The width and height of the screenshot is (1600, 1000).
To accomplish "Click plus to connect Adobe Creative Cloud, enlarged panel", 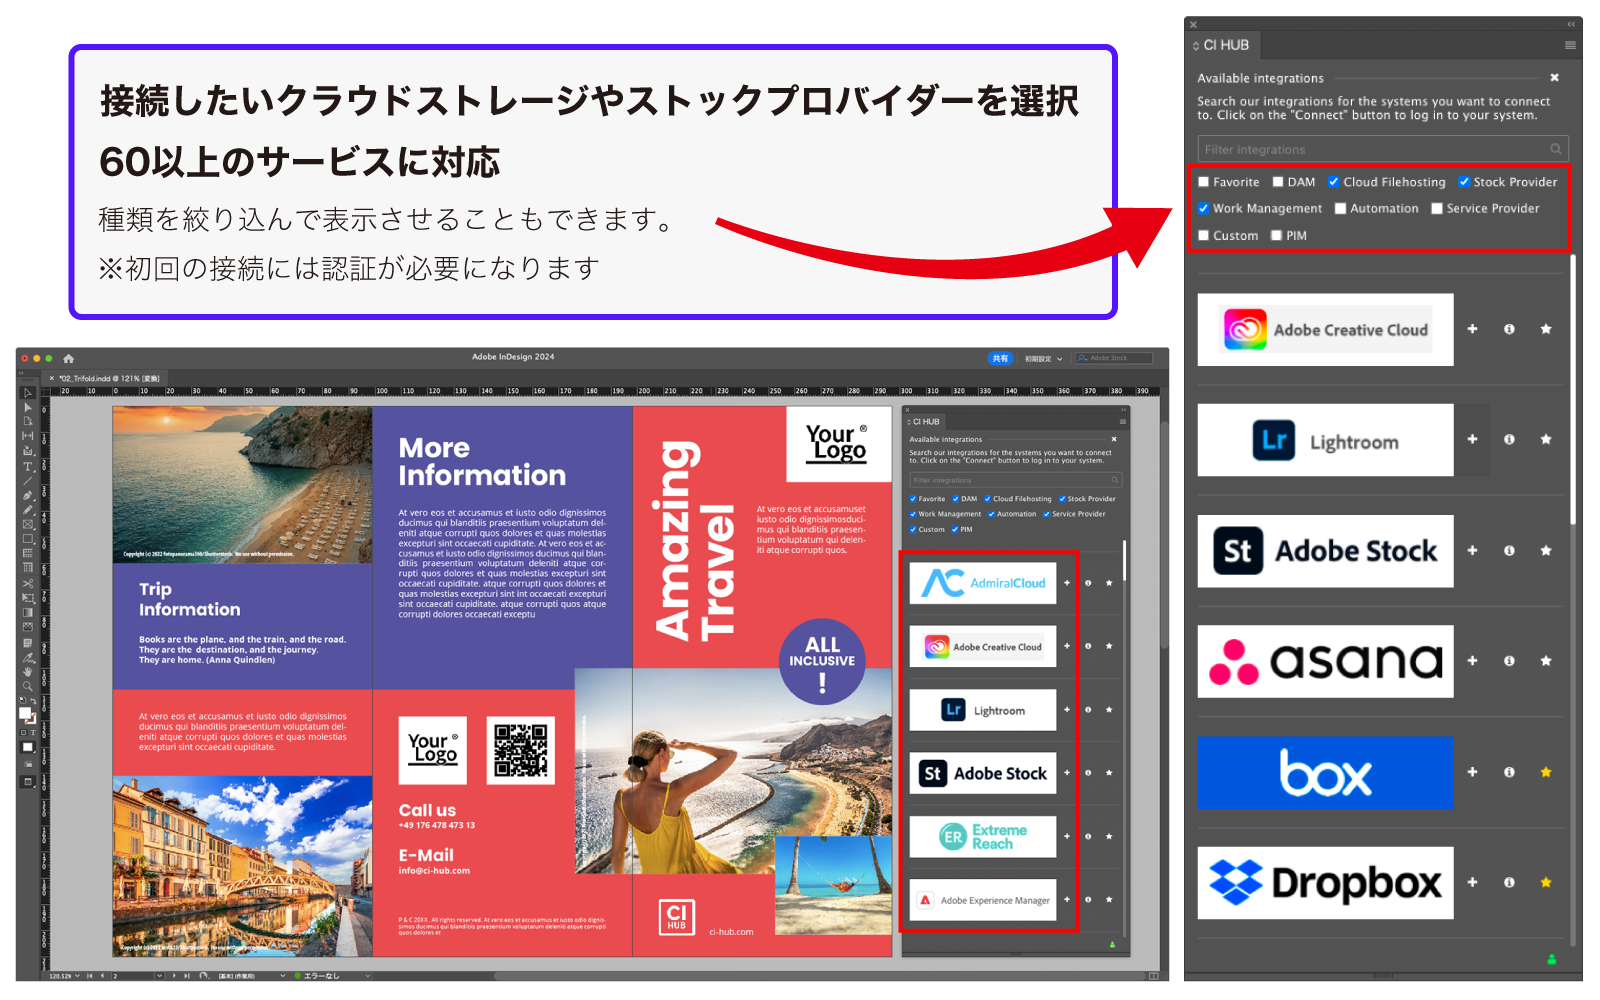I will click(x=1472, y=329).
